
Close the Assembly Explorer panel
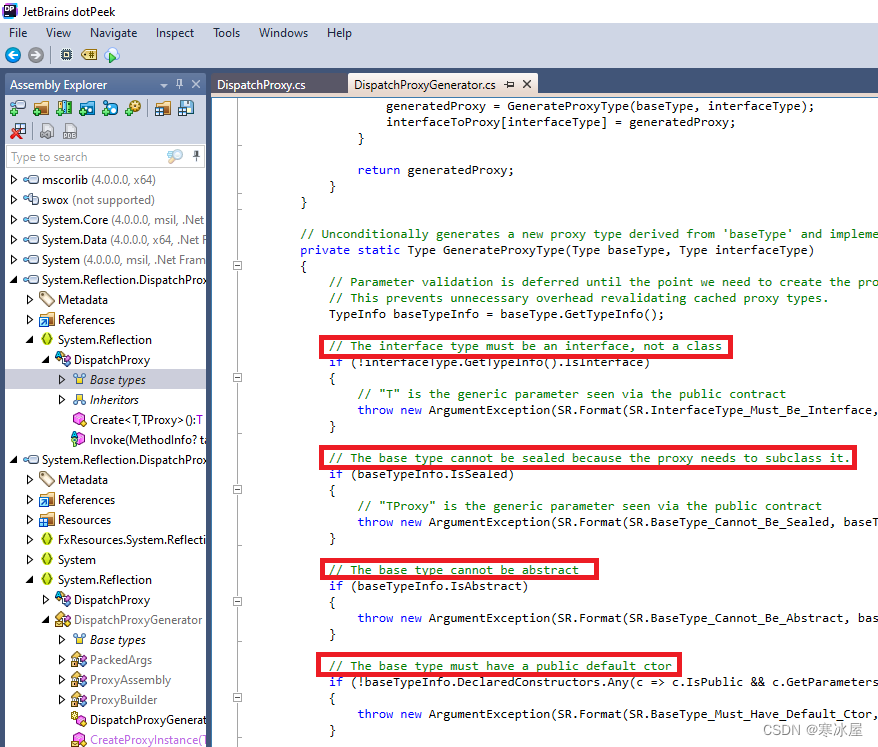(196, 84)
